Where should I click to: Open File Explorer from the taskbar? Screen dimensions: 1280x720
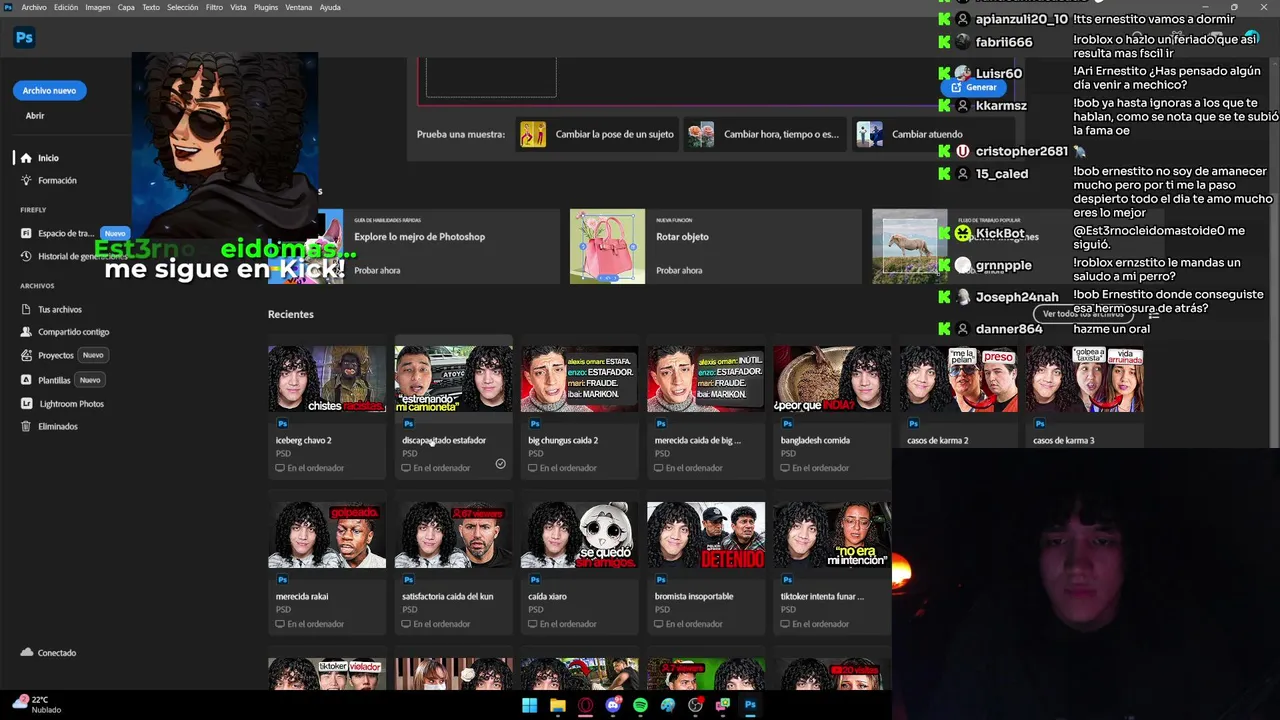click(558, 705)
